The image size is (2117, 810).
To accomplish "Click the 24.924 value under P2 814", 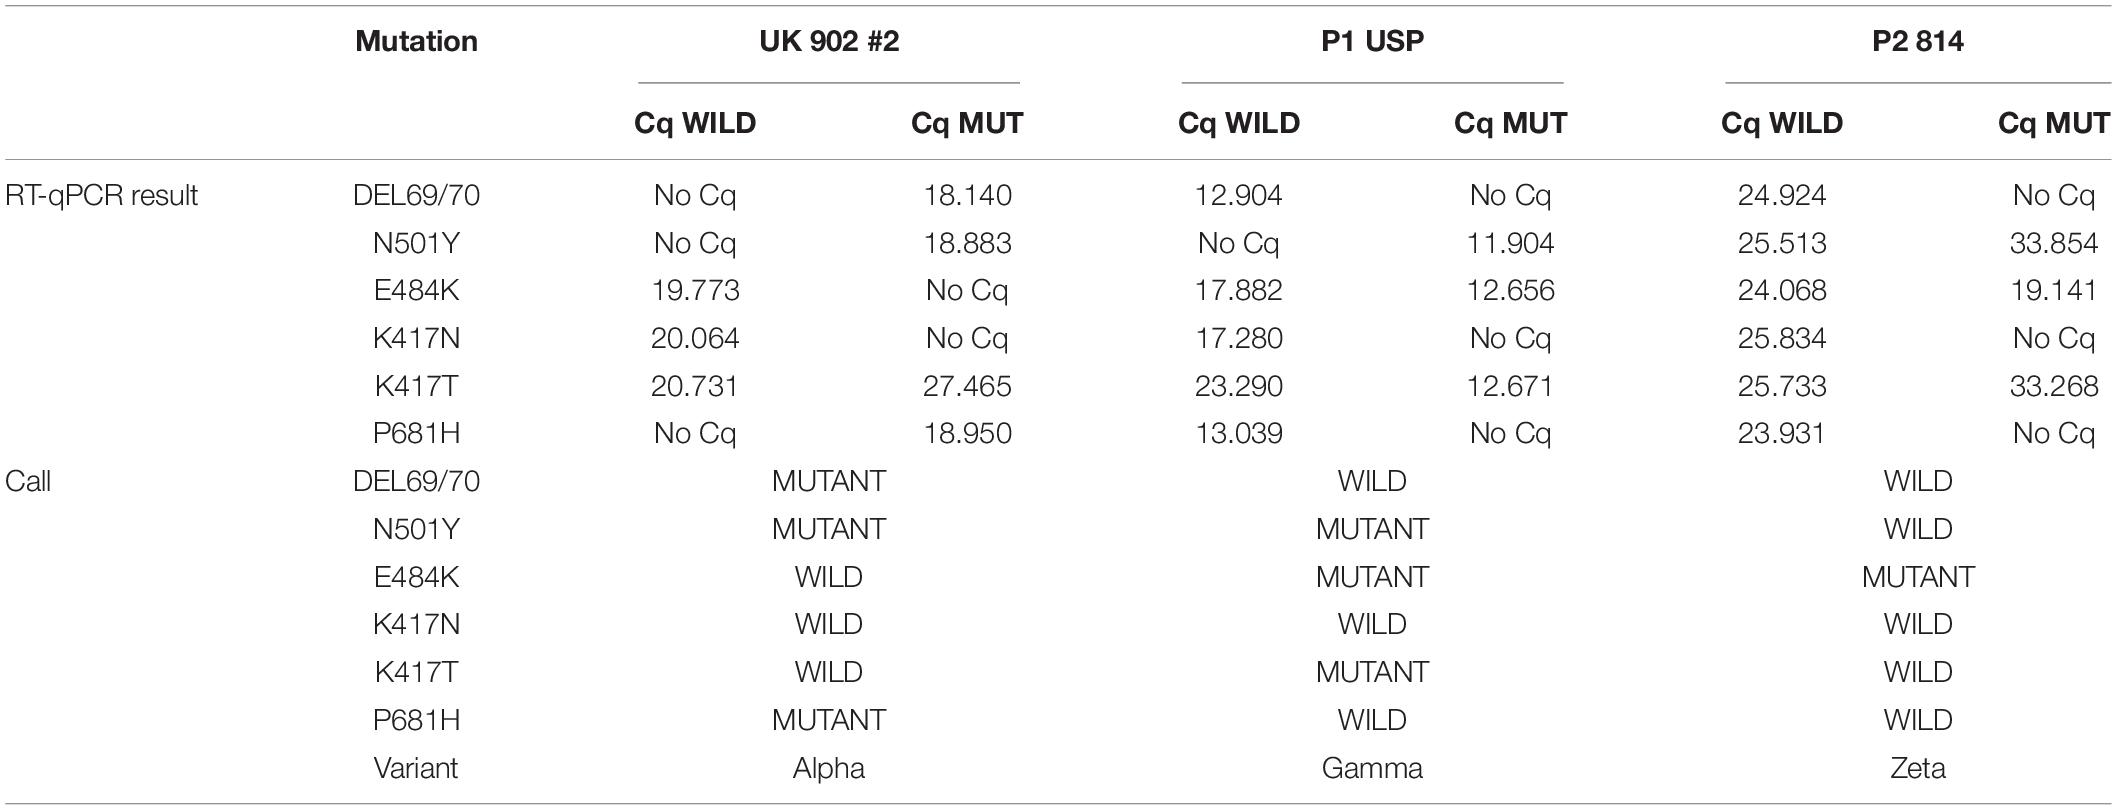I will click(x=1782, y=195).
